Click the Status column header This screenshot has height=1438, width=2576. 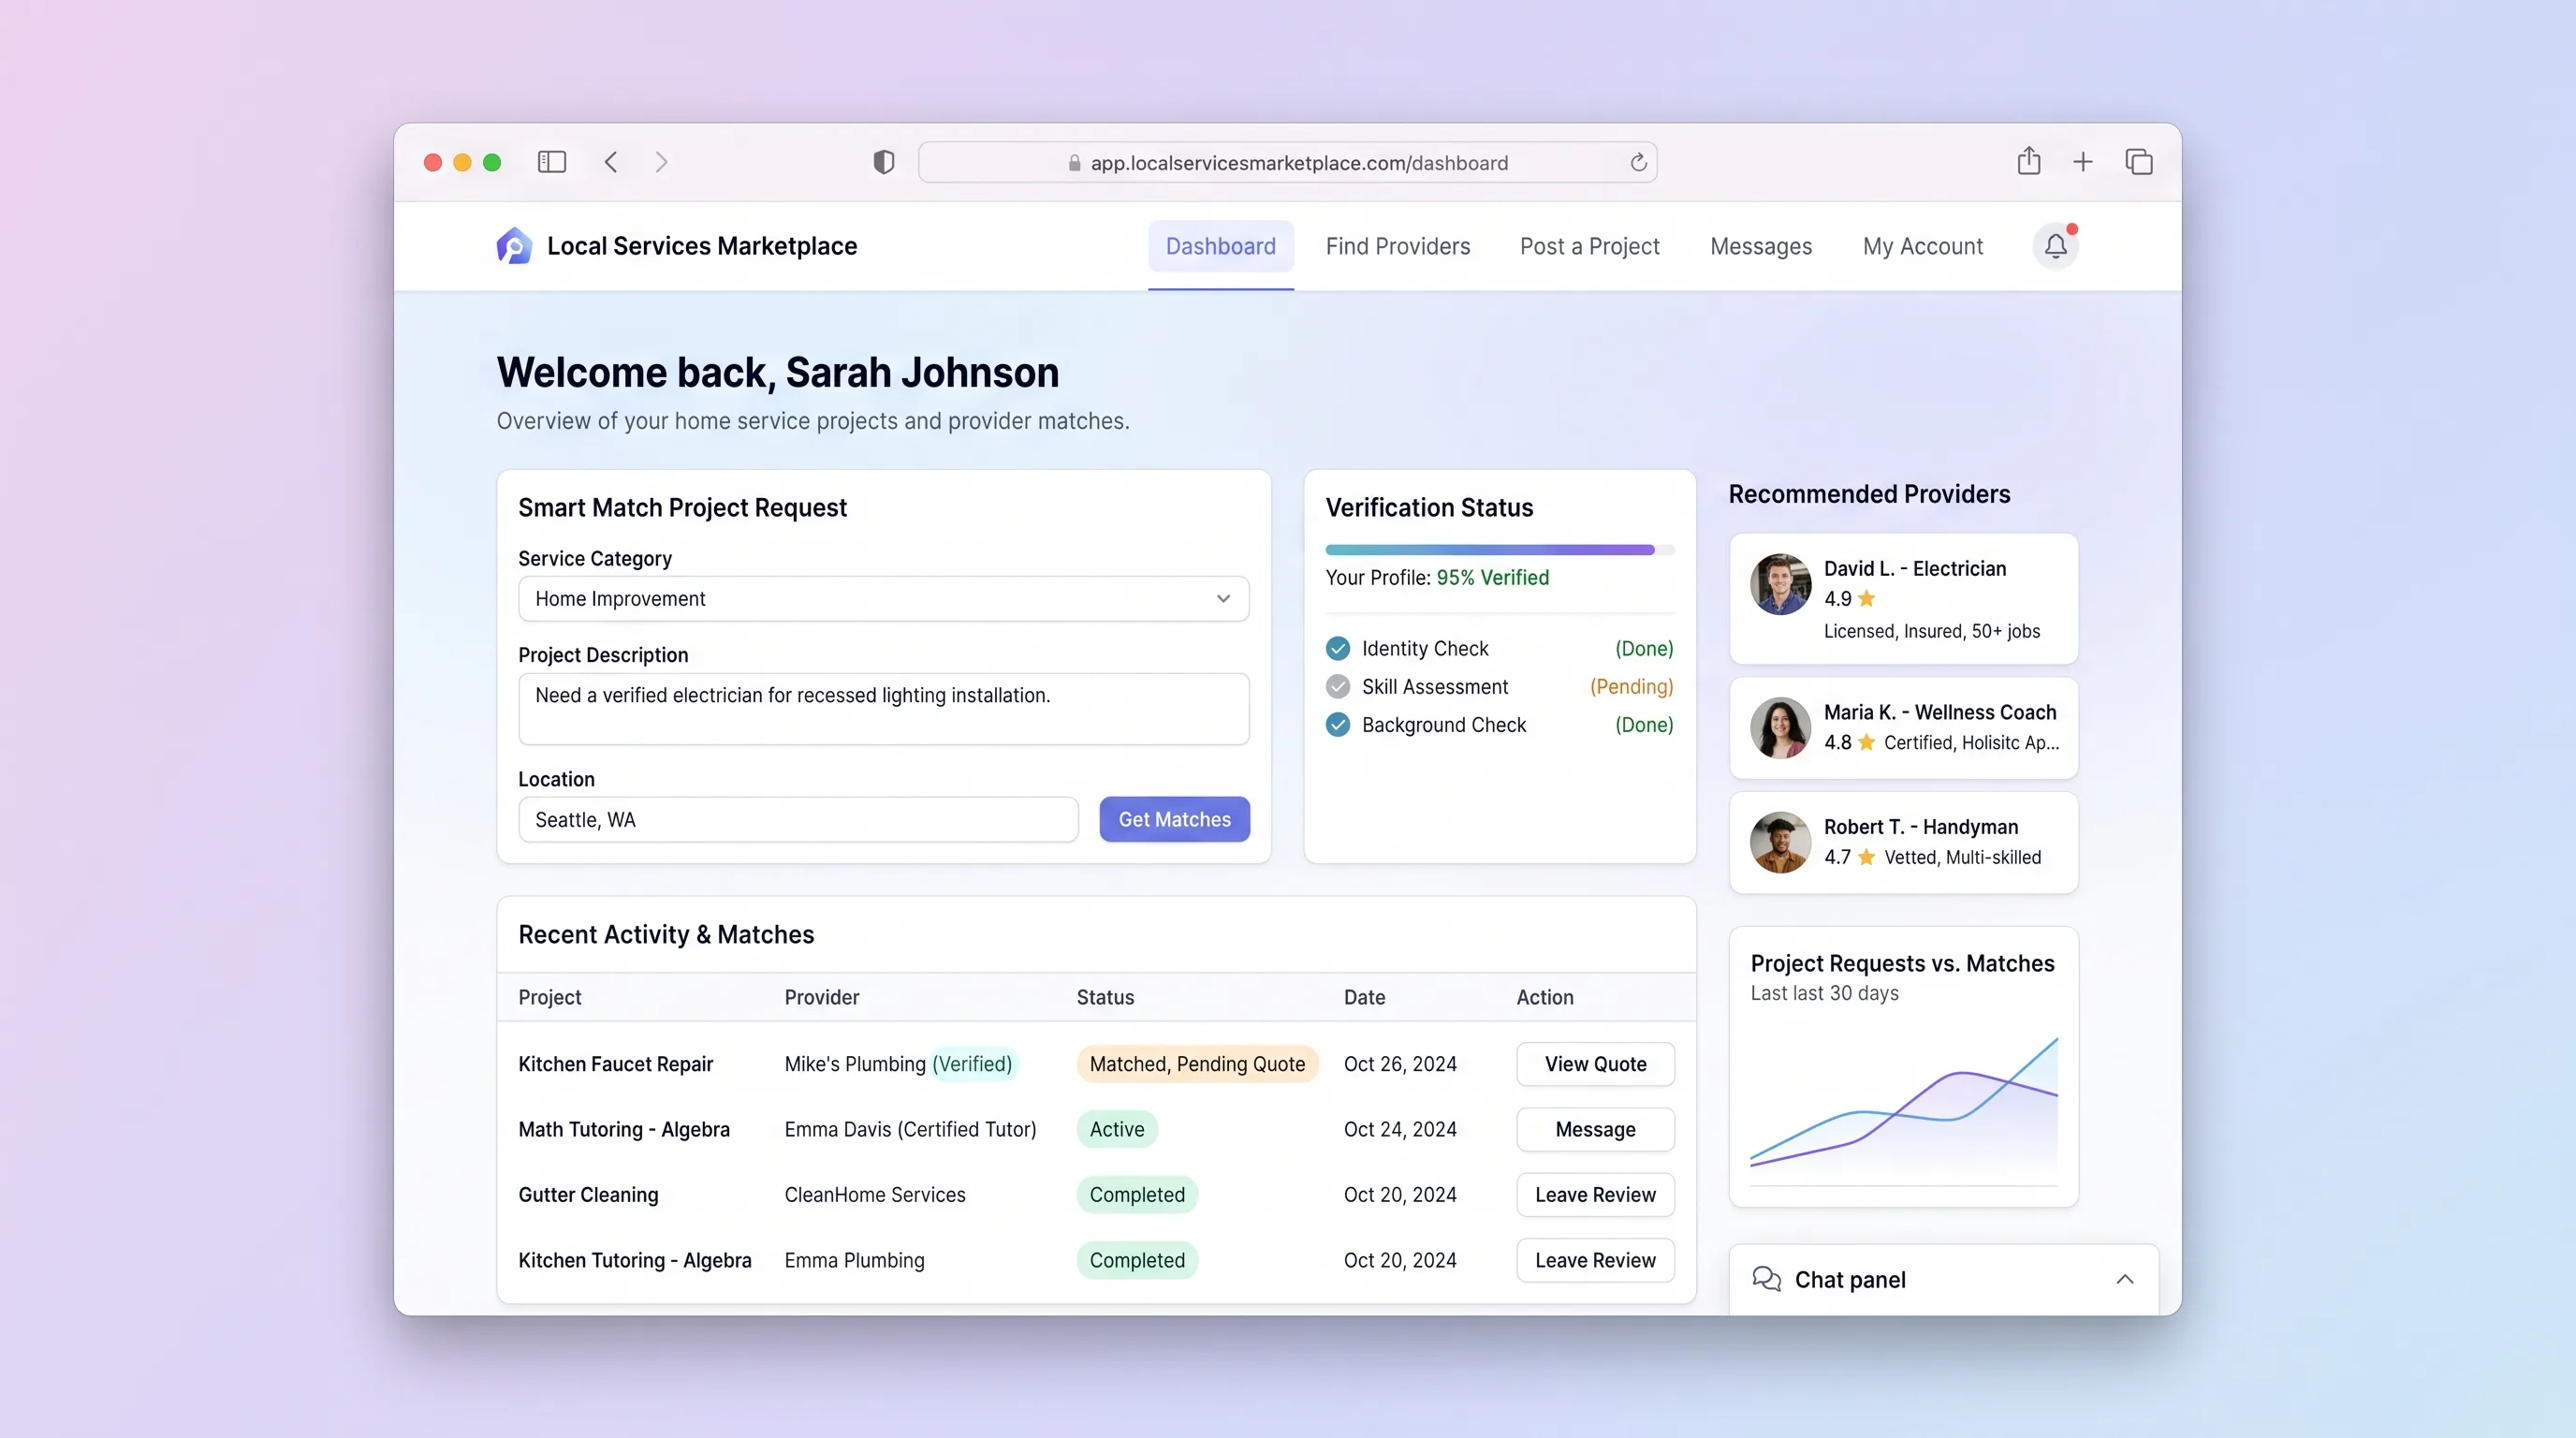click(1105, 997)
